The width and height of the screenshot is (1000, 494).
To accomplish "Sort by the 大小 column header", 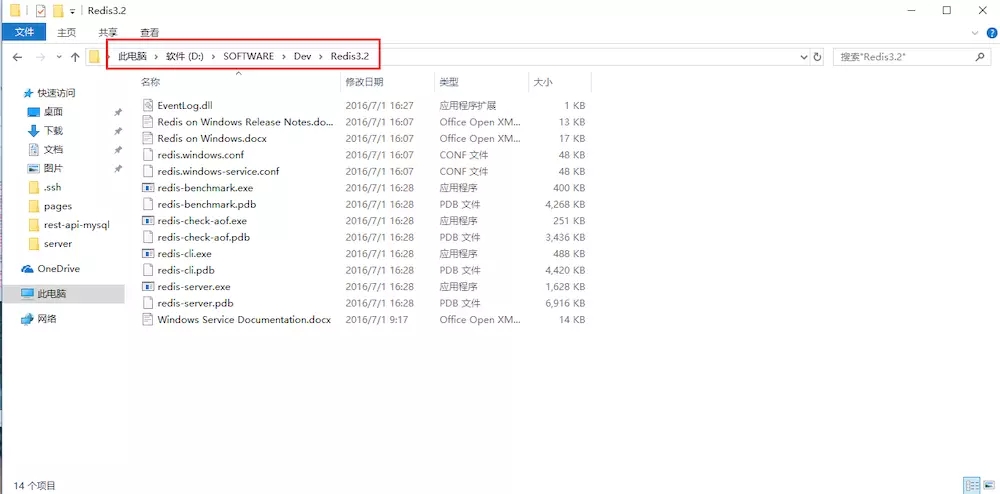I will click(543, 82).
